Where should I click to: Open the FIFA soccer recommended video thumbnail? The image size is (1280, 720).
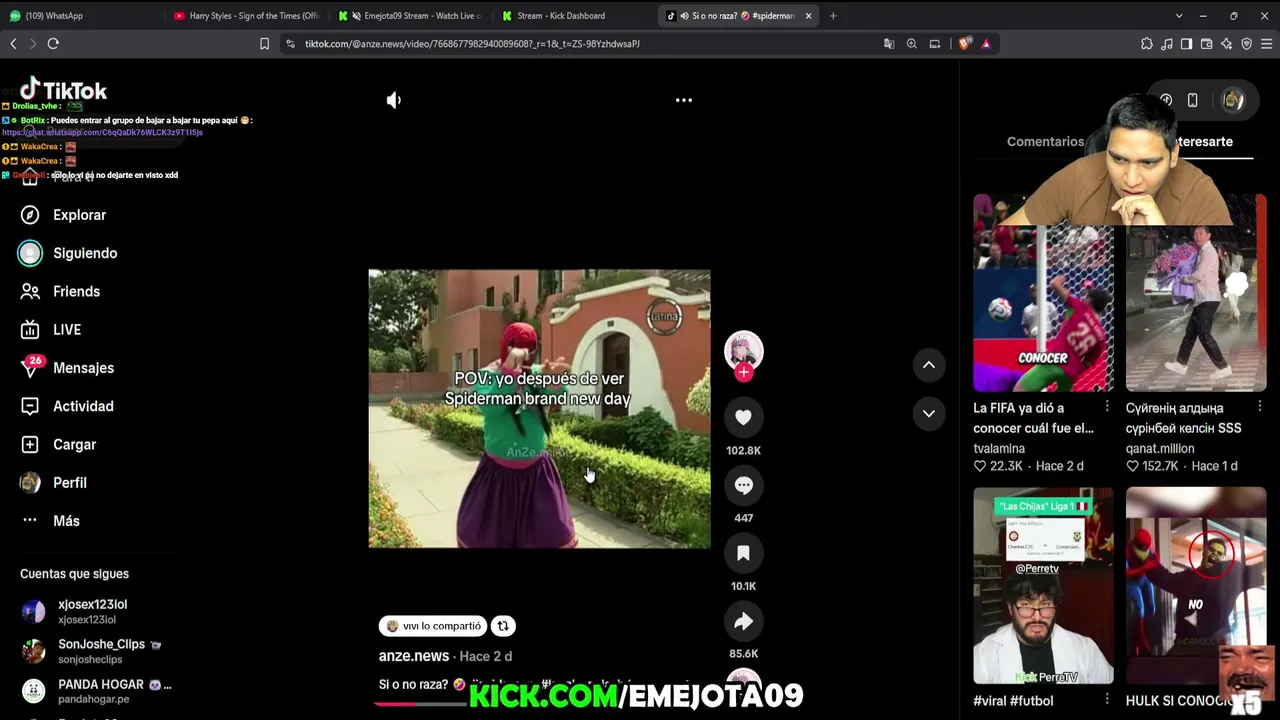click(1043, 293)
